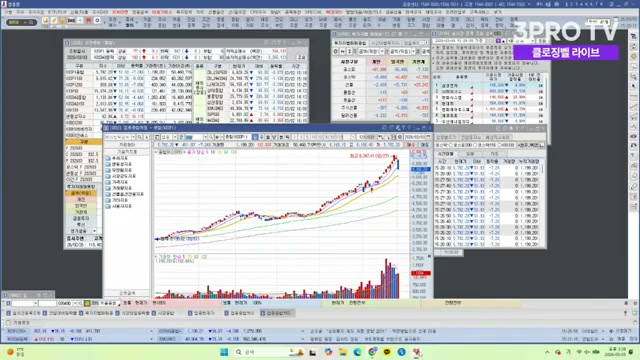Screen dimensions: 640x360
Task: Click the blue 매도 button in chart window
Action: 424,145
